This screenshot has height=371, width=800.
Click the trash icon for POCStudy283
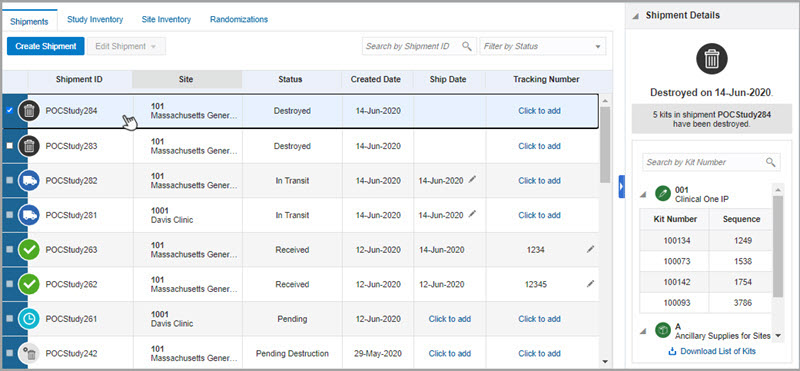click(29, 146)
